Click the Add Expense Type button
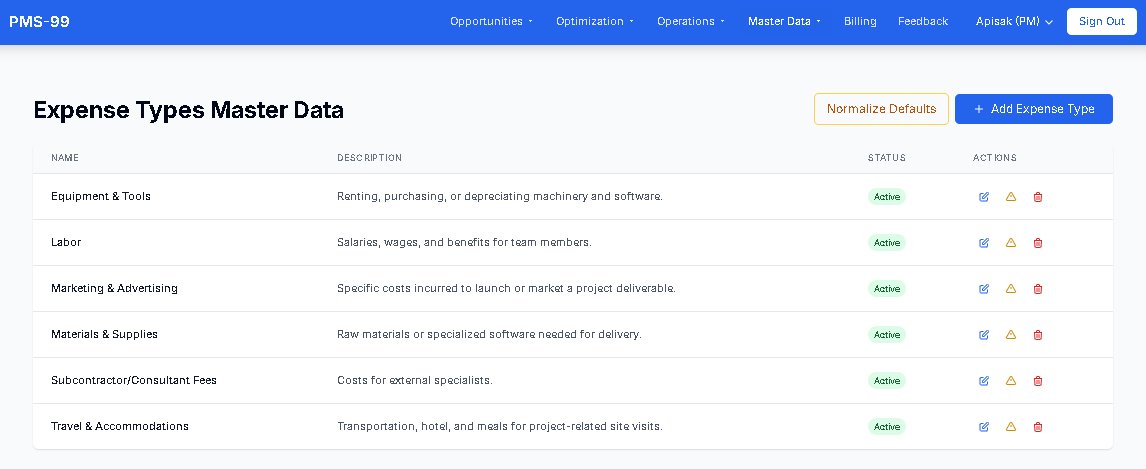The width and height of the screenshot is (1146, 469). click(x=1033, y=109)
